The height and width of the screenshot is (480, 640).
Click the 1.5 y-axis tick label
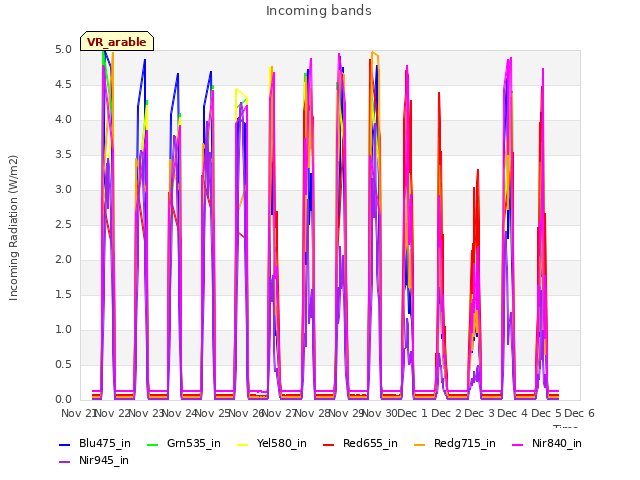(63, 295)
